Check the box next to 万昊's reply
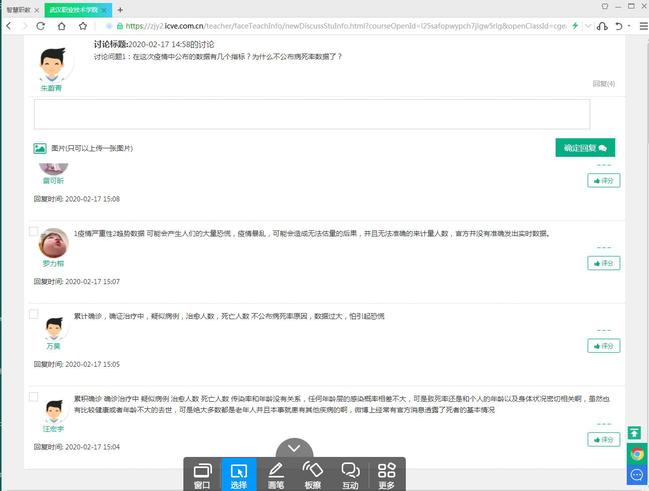This screenshot has height=491, width=649. pos(34,314)
